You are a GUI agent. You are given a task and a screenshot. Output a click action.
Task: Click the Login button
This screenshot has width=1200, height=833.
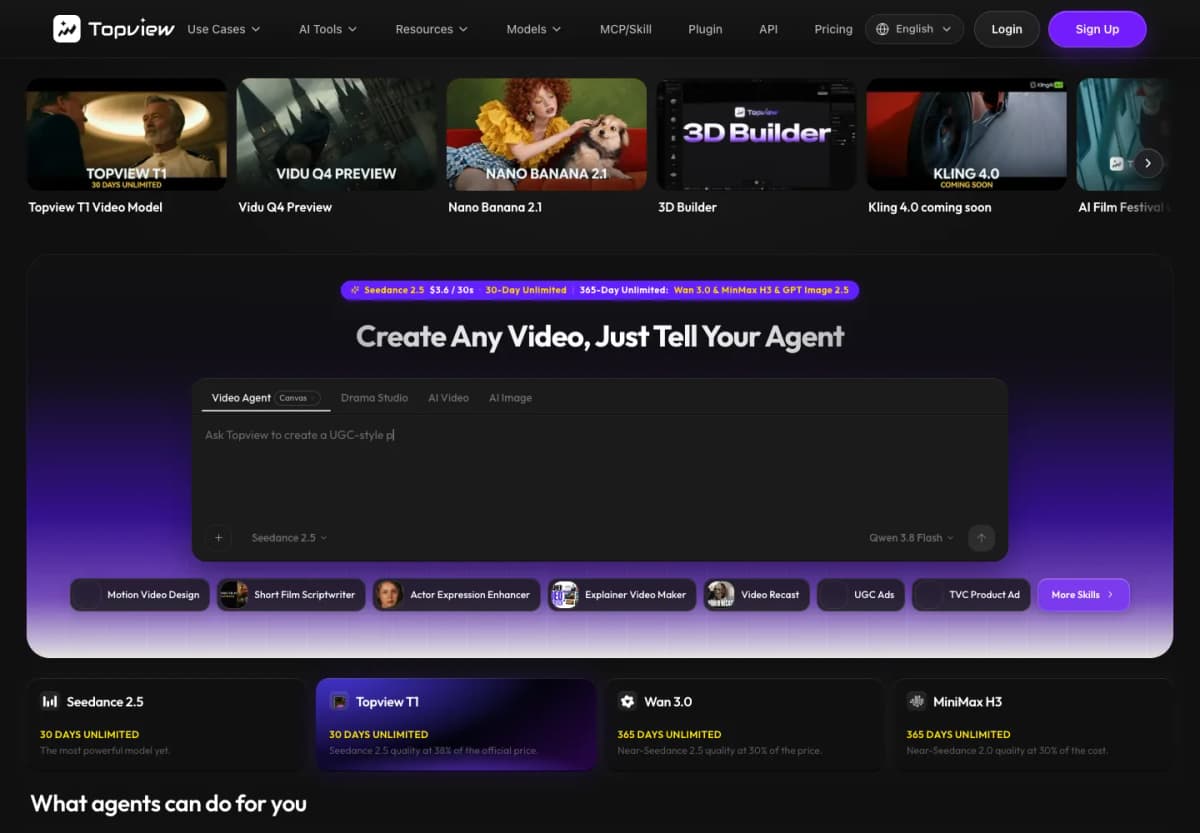[x=1006, y=29]
